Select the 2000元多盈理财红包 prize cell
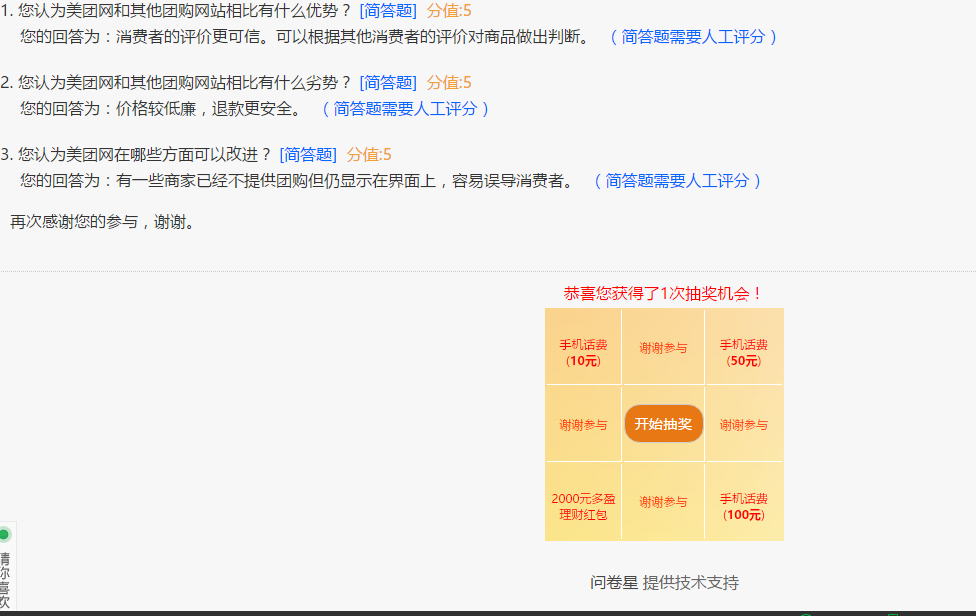 pos(583,502)
